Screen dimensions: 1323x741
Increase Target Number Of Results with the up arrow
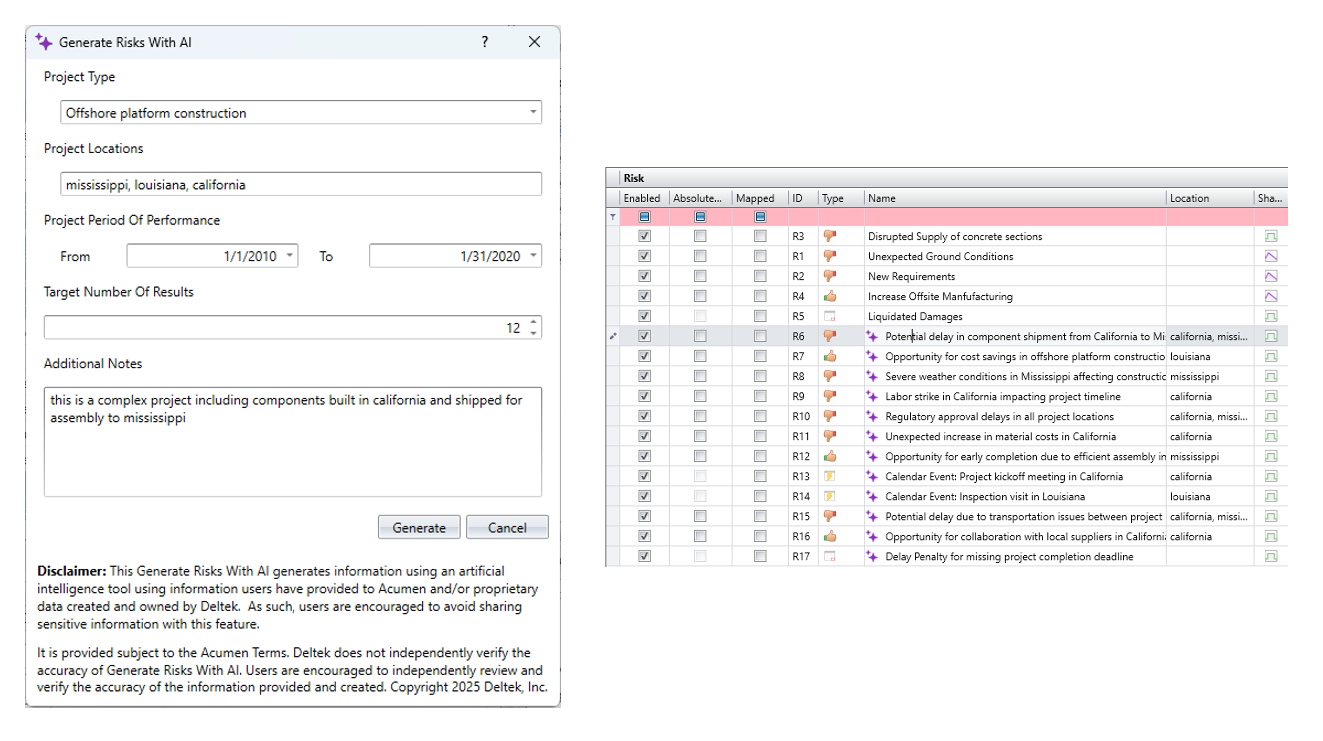pos(533,321)
